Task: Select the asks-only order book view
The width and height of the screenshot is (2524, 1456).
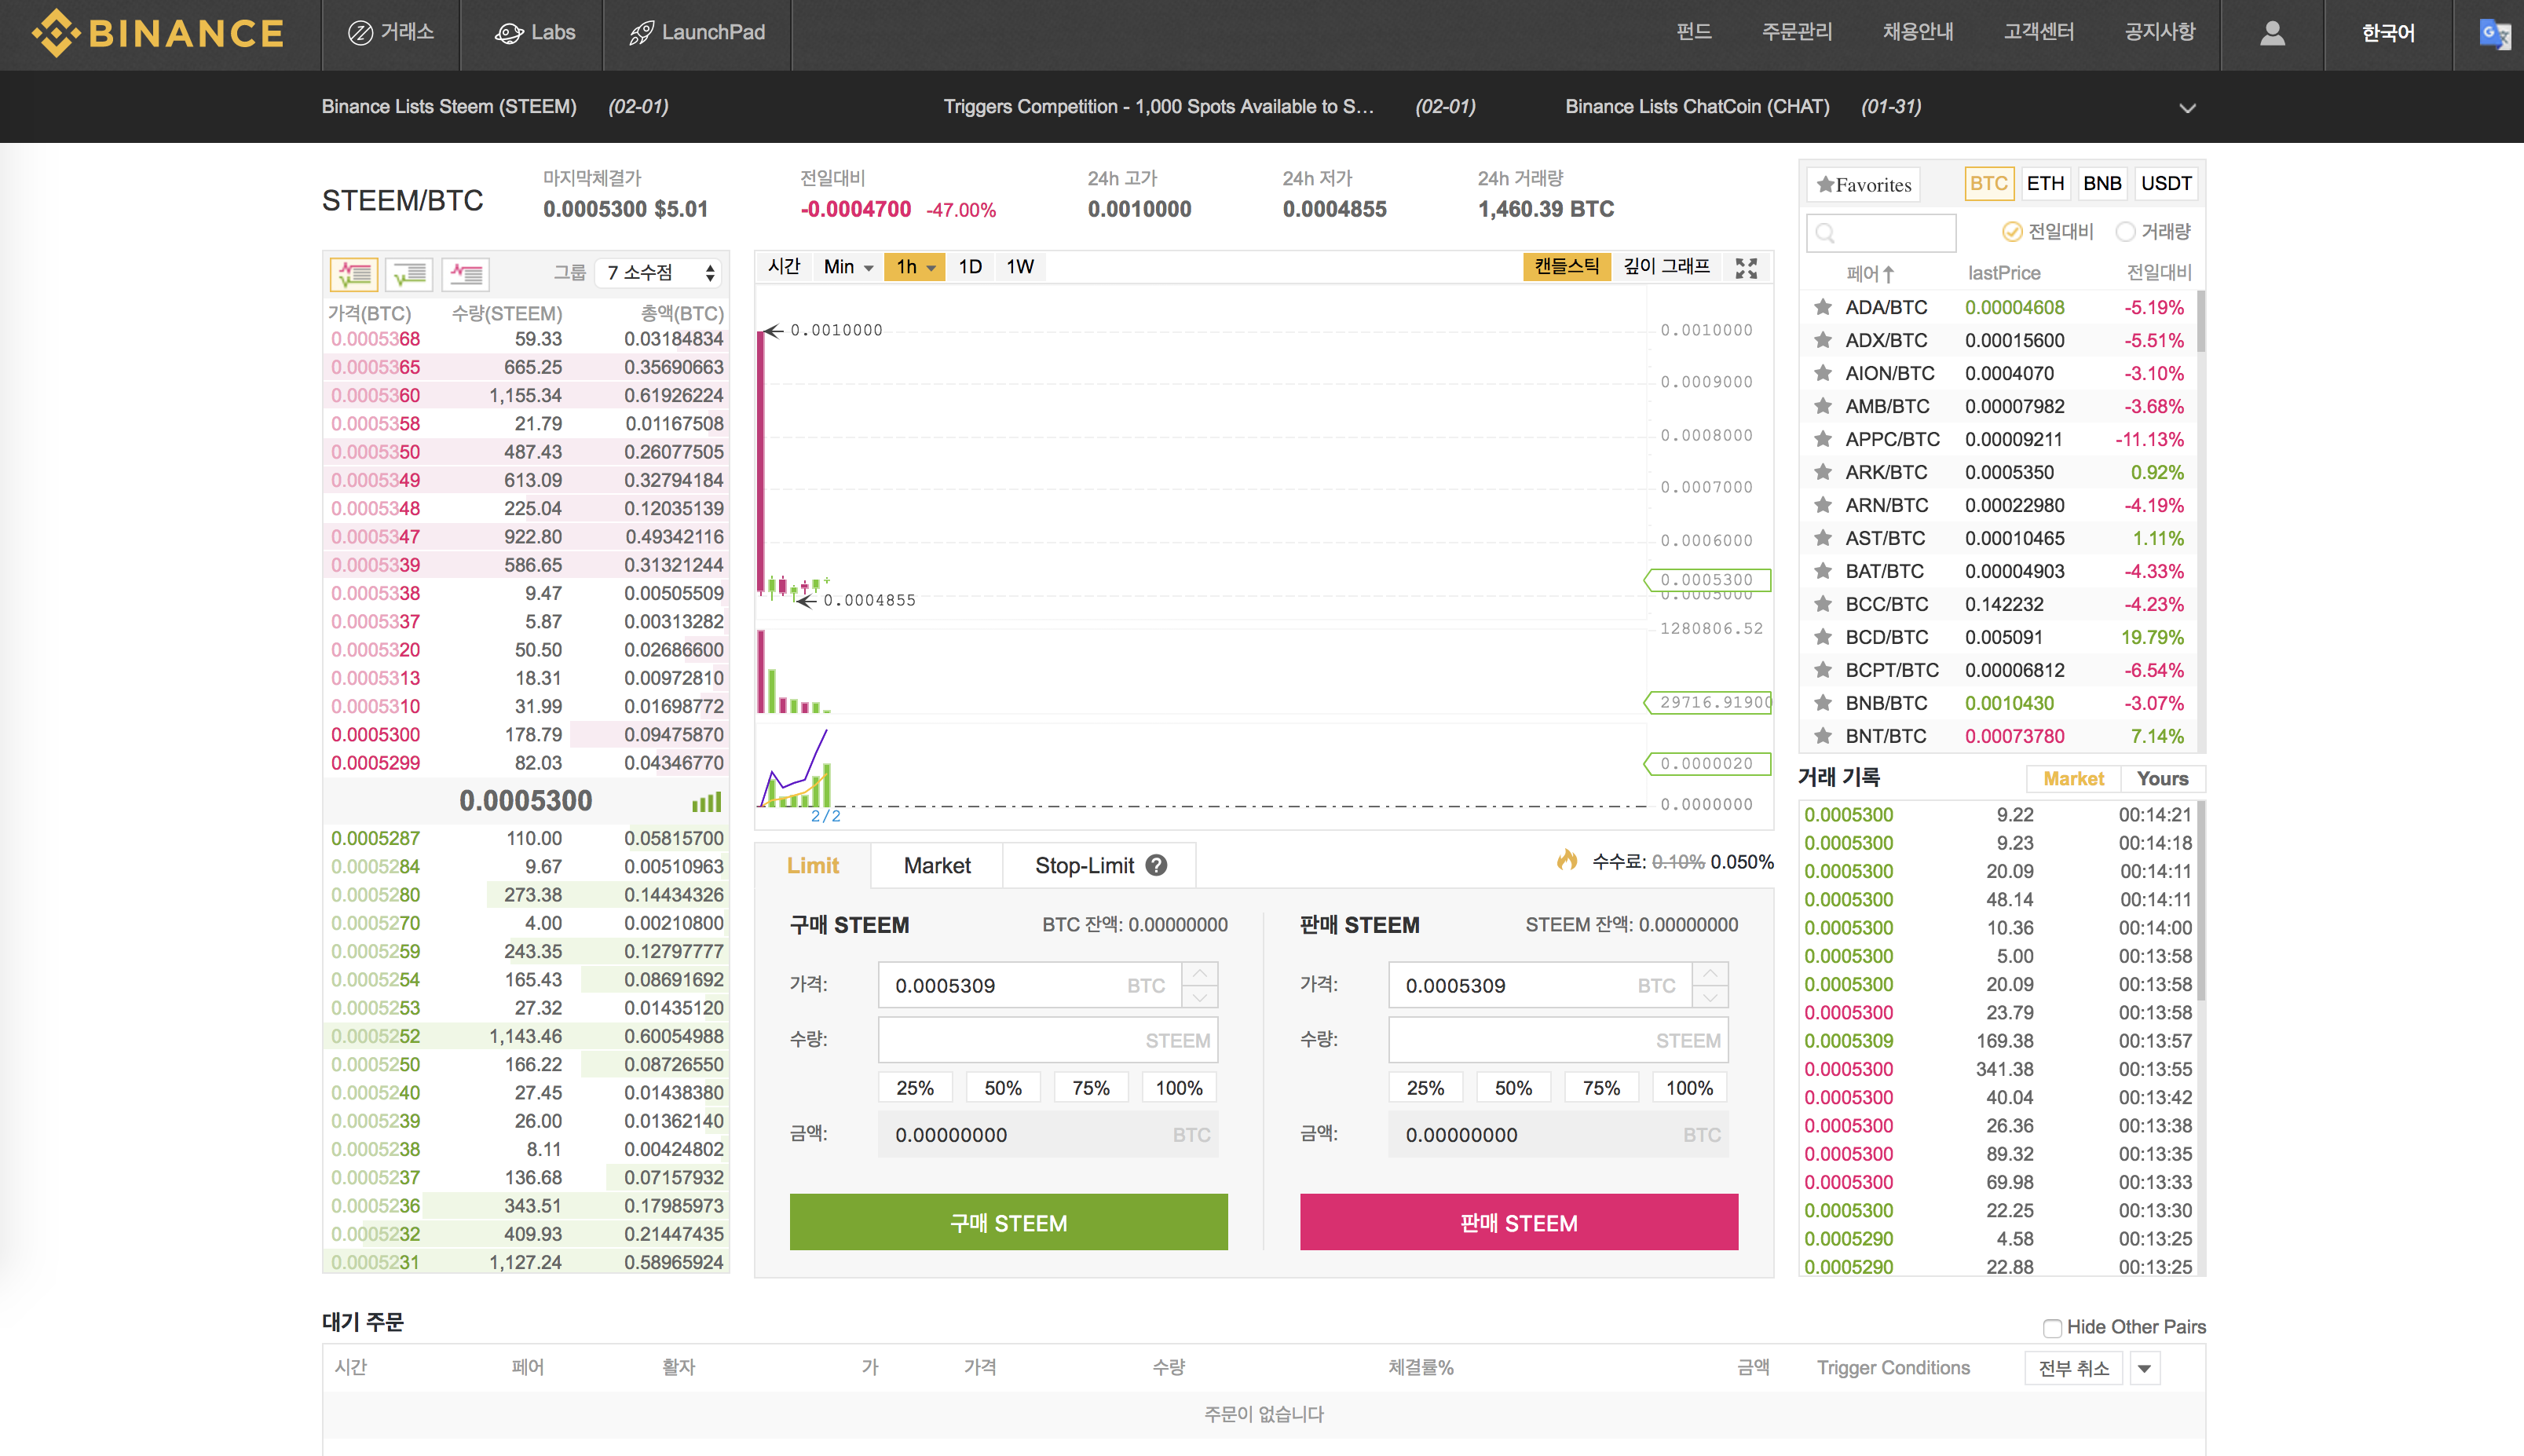Action: [465, 272]
